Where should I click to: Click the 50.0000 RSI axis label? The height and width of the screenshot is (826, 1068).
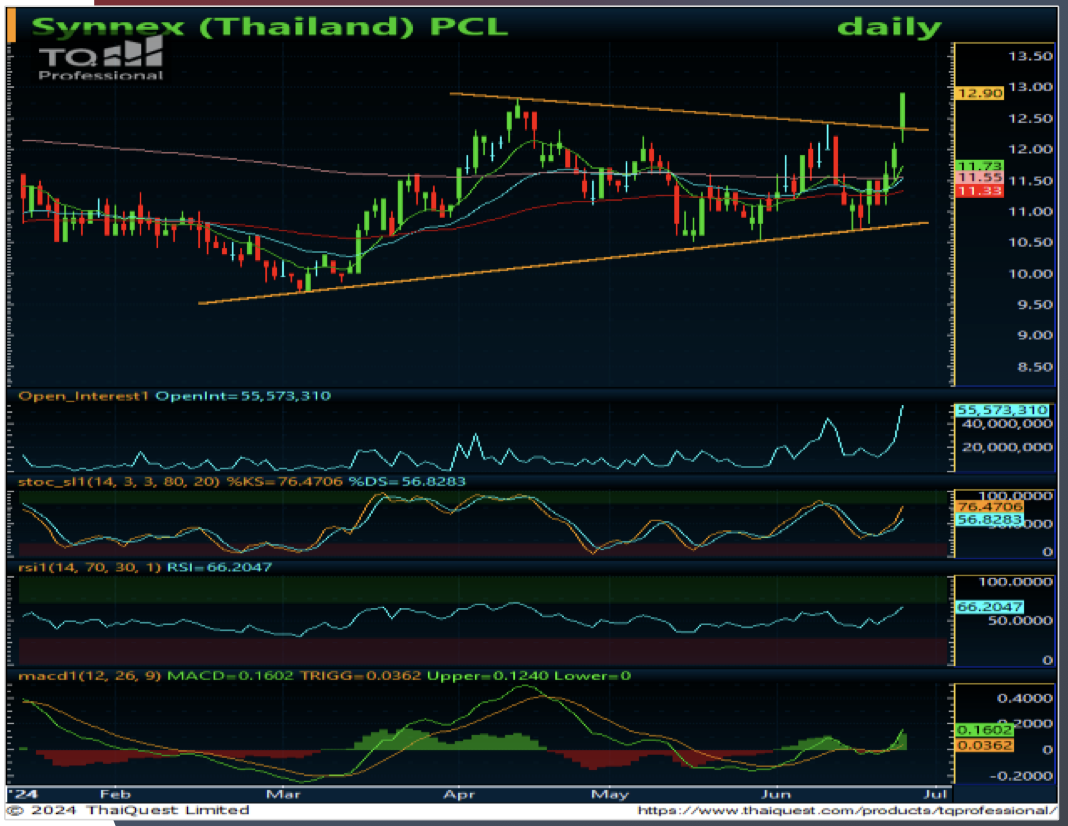(1020, 620)
